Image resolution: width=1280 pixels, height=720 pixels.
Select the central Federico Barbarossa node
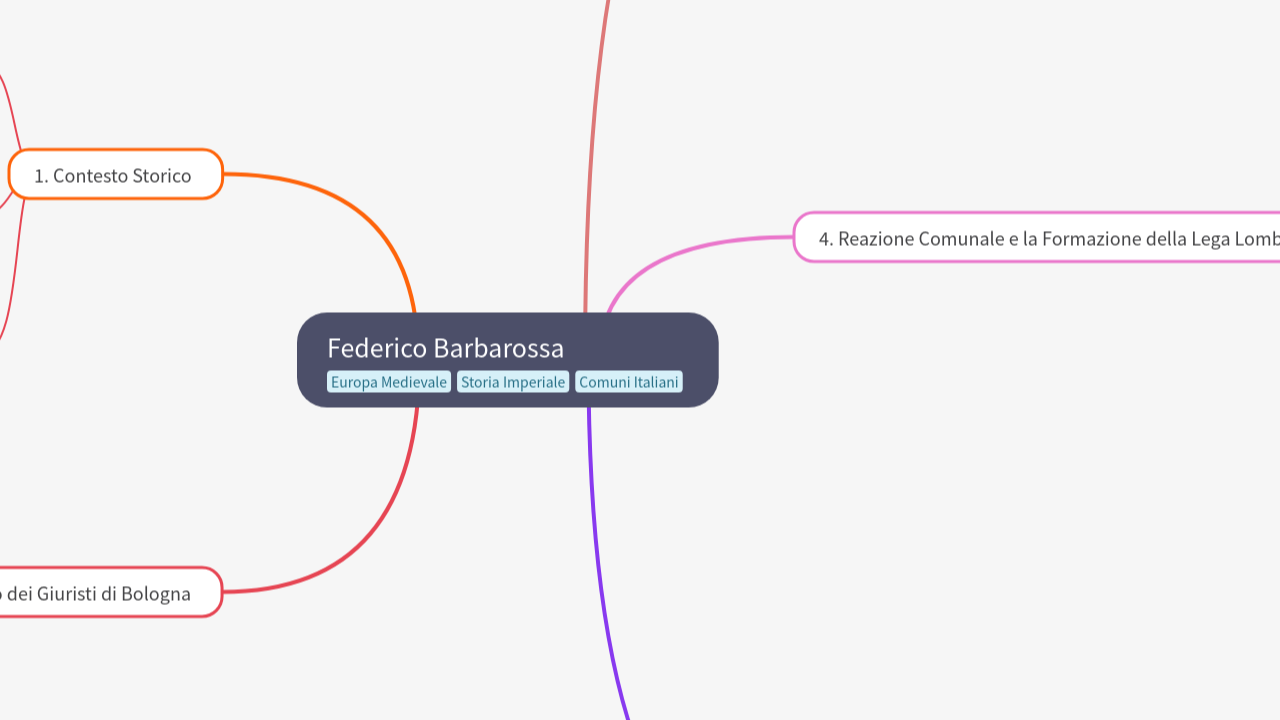tap(507, 358)
